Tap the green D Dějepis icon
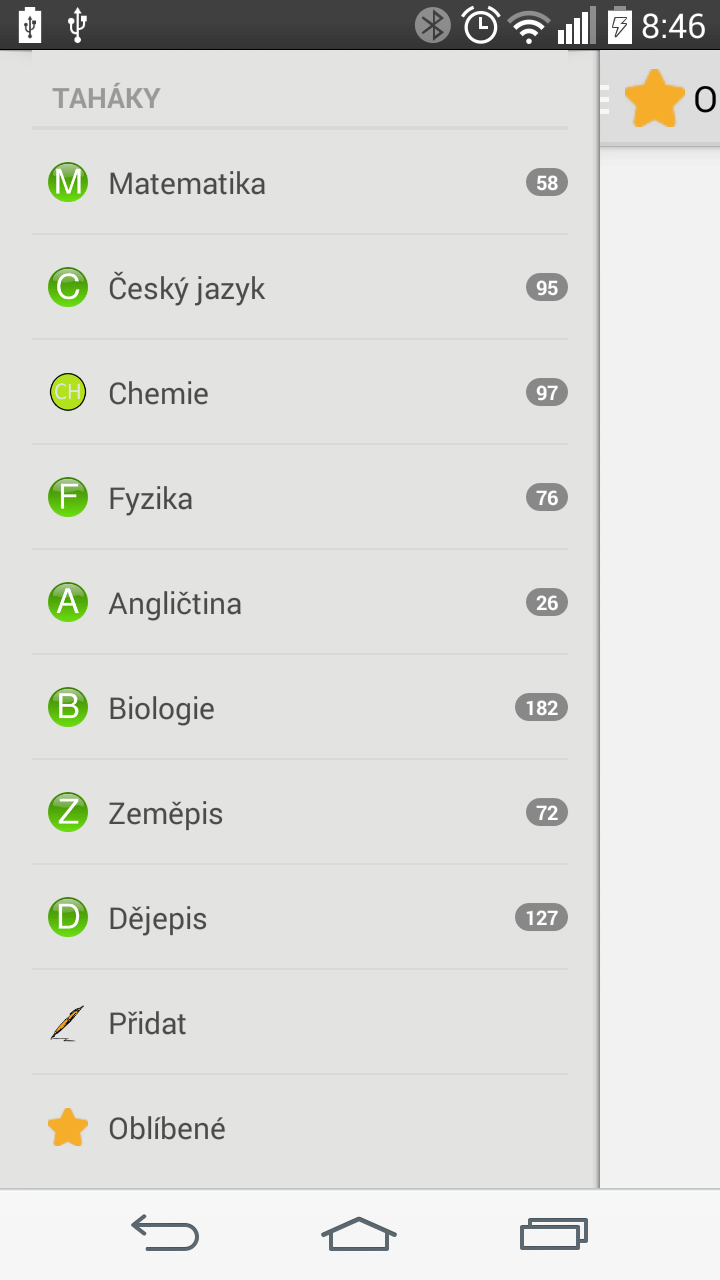Image resolution: width=720 pixels, height=1280 pixels. pos(68,918)
